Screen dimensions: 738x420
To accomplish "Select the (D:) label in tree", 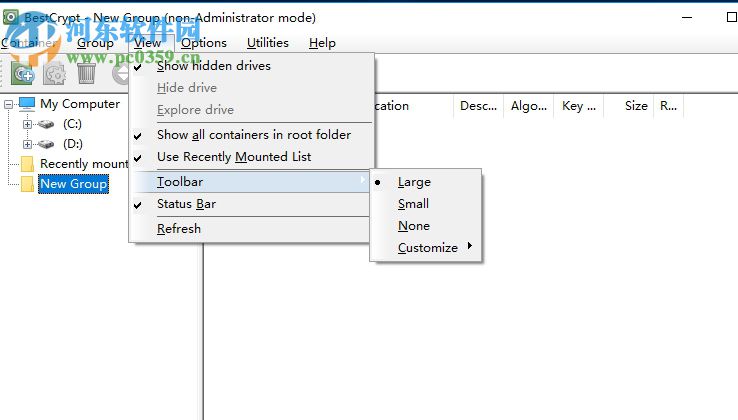I will (x=73, y=144).
